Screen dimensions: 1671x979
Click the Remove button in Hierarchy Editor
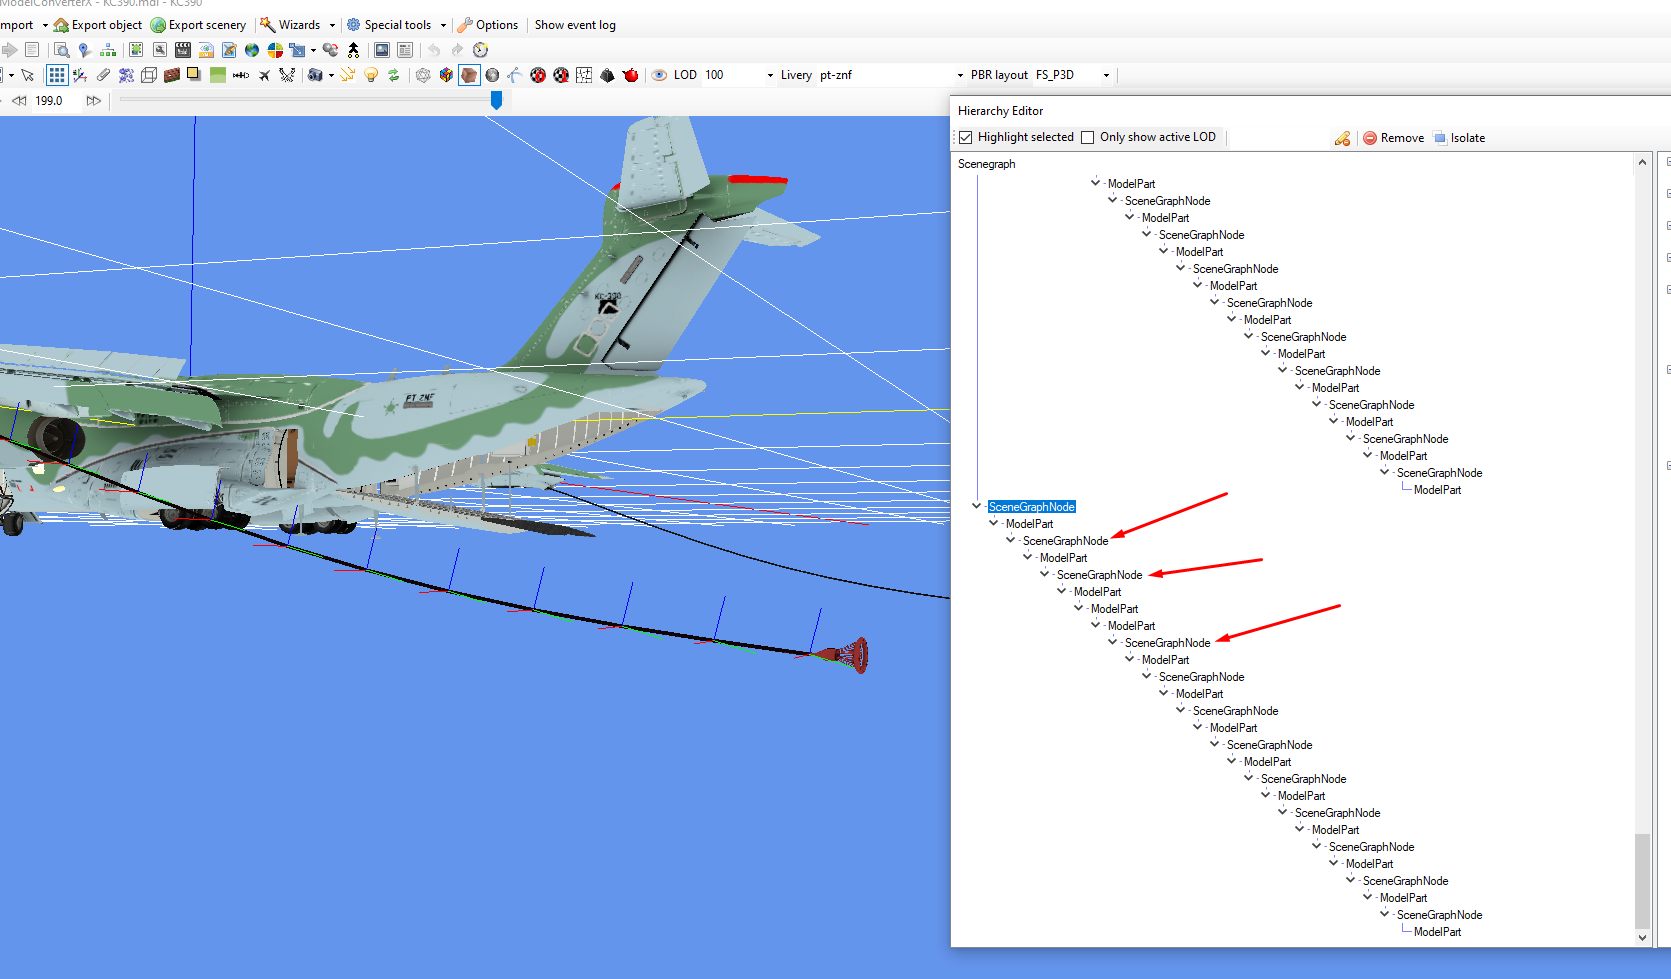(x=1393, y=138)
